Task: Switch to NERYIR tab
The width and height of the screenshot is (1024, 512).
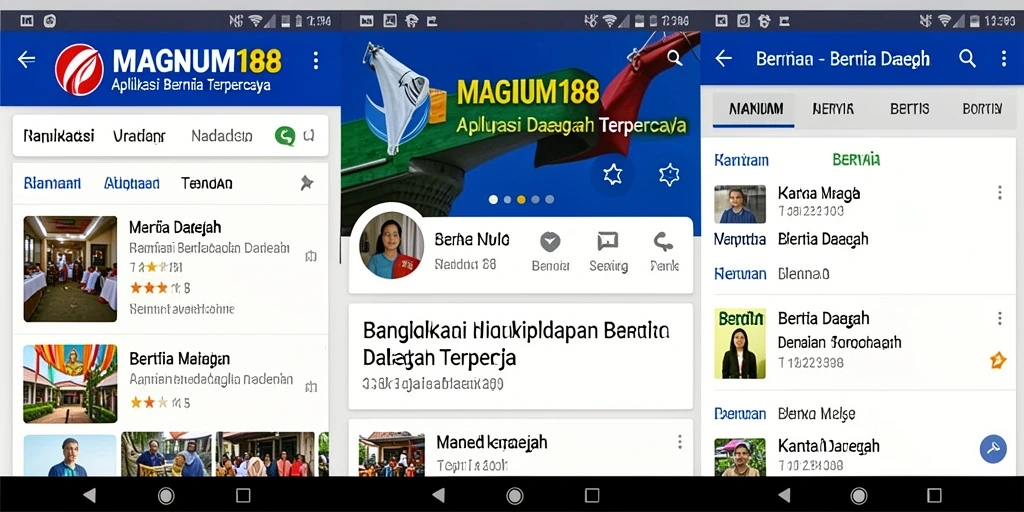Action: click(x=833, y=108)
